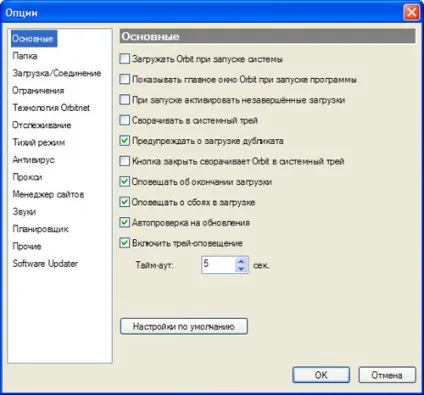Disable Автопроверка на обновления
This screenshot has width=424, height=395.
click(125, 222)
